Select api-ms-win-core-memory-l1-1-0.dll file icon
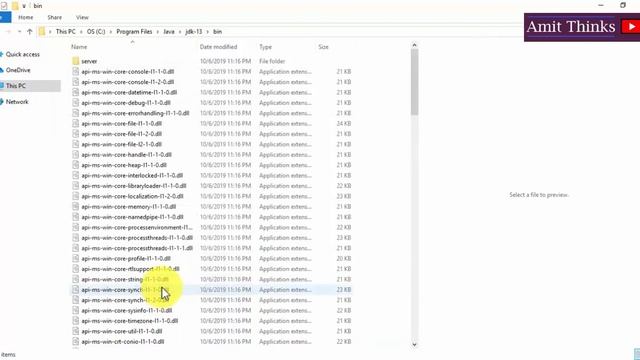Image resolution: width=640 pixels, height=360 pixels. 76,207
